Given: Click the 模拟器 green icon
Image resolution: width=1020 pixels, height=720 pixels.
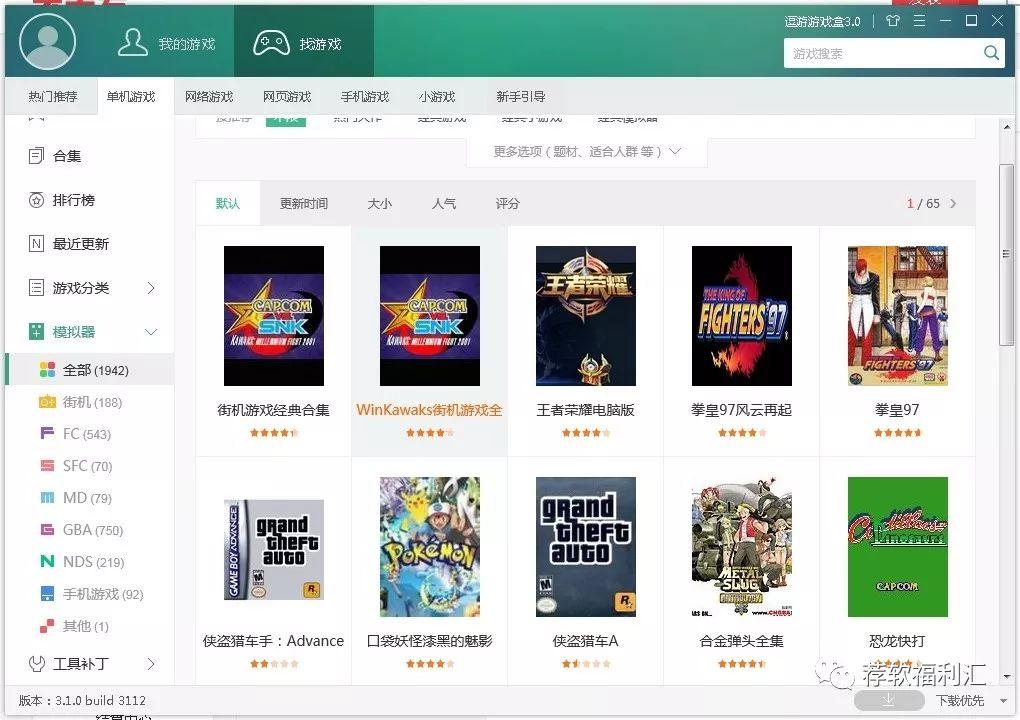Looking at the screenshot, I should click(36, 332).
